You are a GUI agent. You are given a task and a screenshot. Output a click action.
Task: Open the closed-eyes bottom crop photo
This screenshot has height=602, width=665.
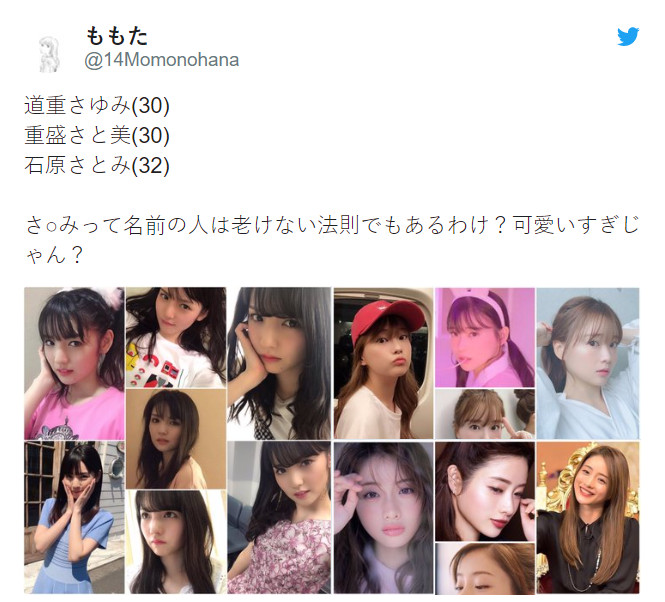(x=485, y=568)
